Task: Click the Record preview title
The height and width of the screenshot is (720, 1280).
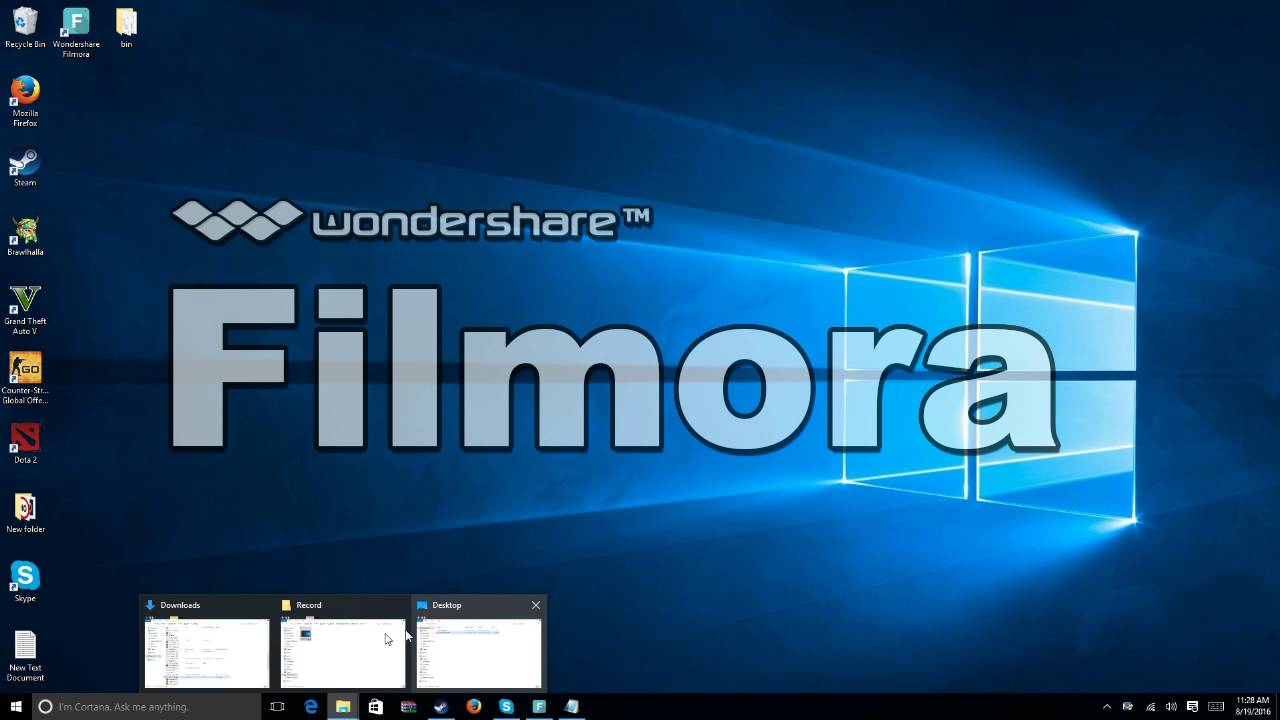Action: click(x=309, y=605)
